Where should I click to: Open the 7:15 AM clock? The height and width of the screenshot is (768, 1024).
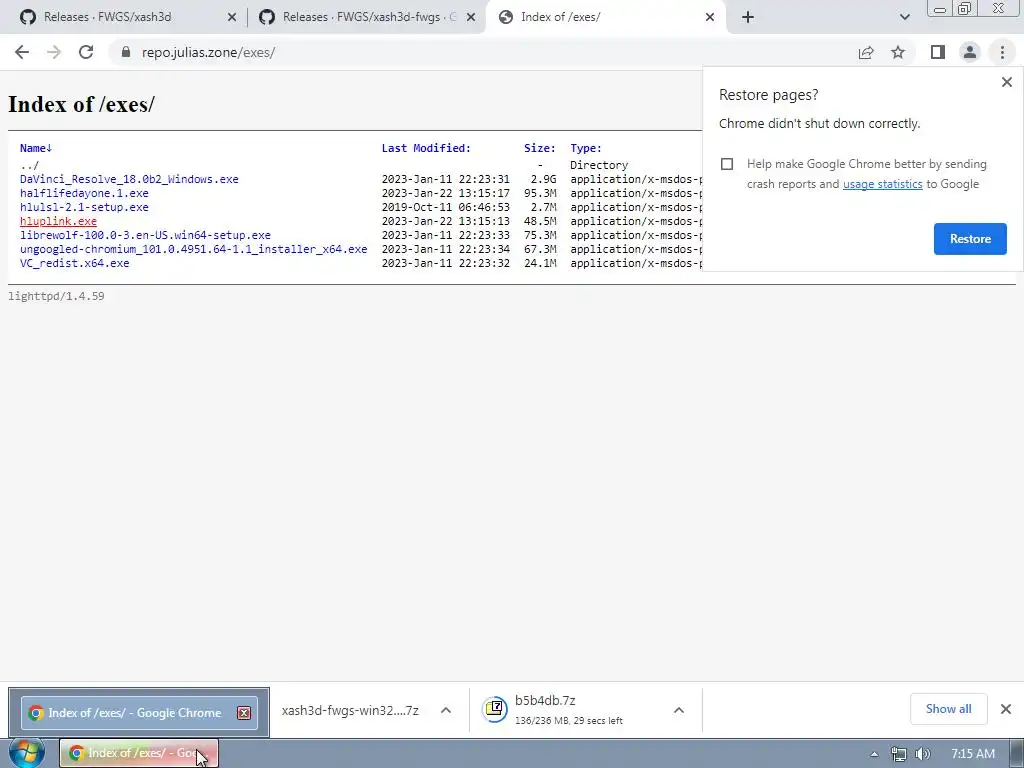click(972, 754)
